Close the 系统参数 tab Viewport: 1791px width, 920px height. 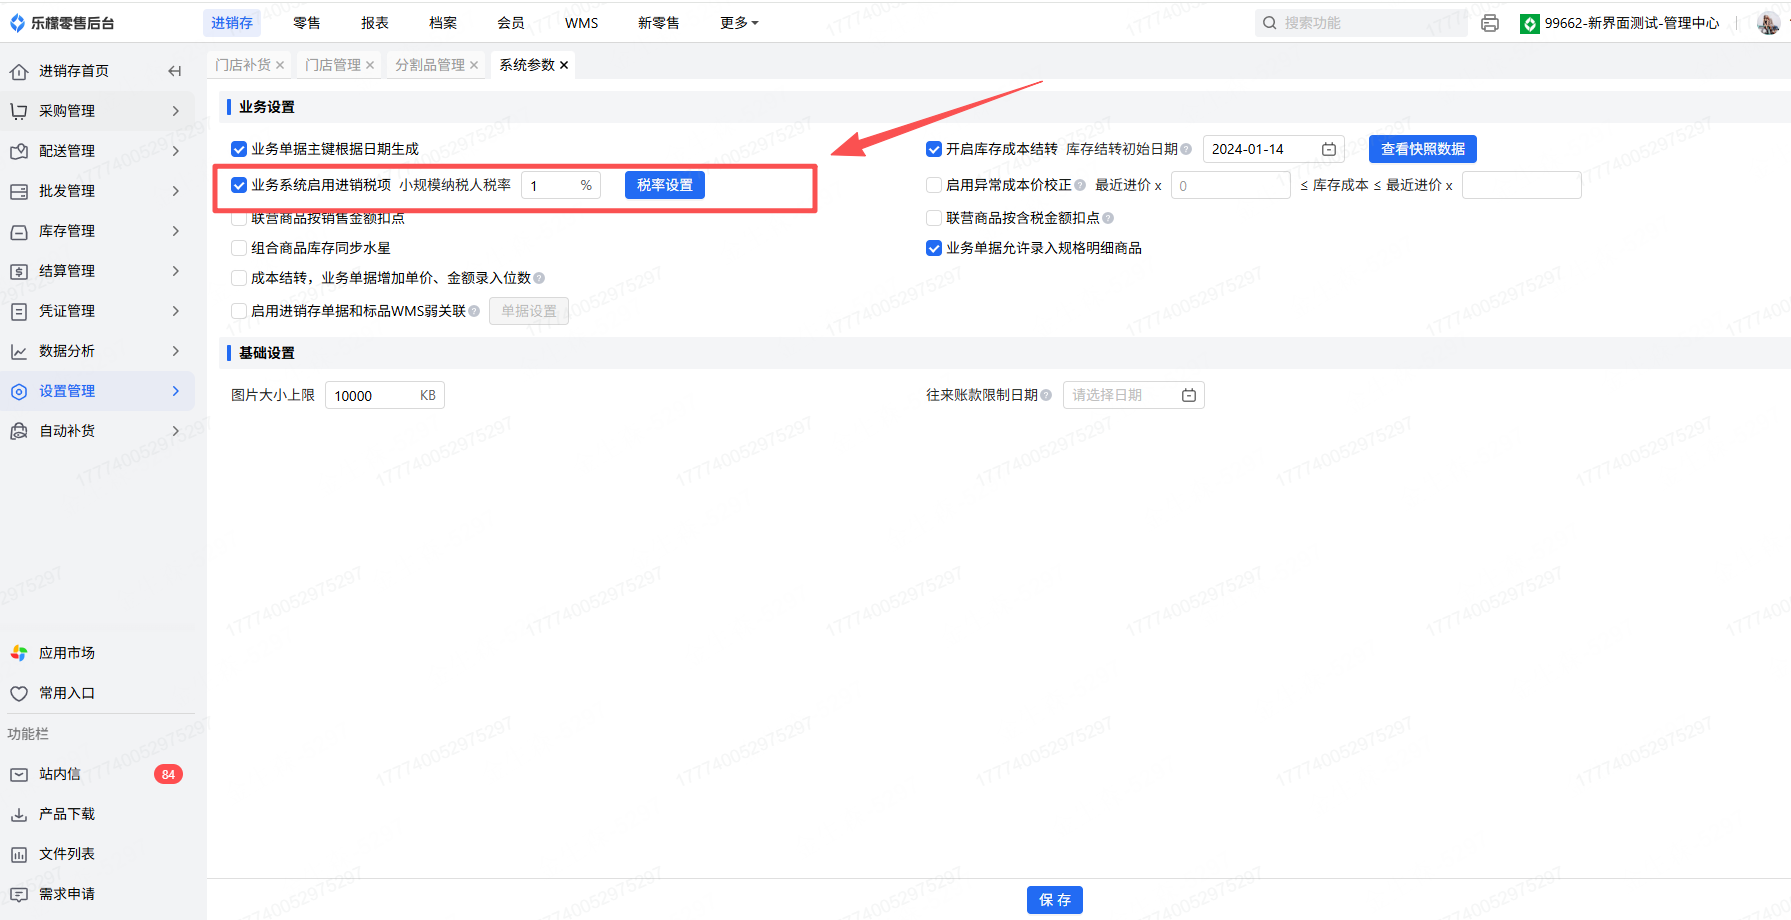pyautogui.click(x=564, y=65)
